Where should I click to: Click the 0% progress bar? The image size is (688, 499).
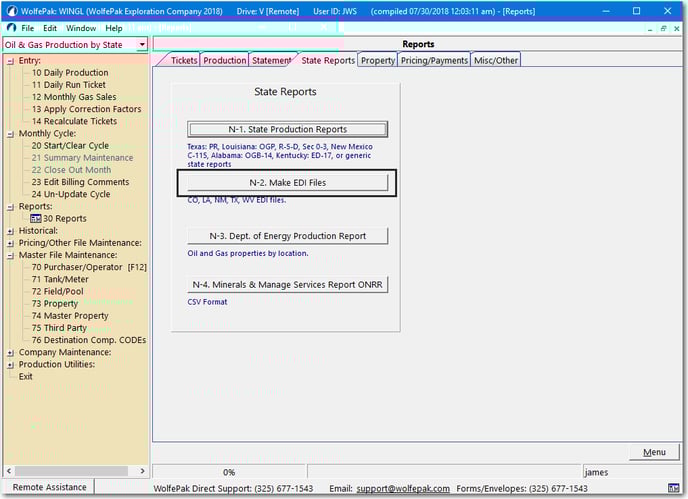[229, 472]
